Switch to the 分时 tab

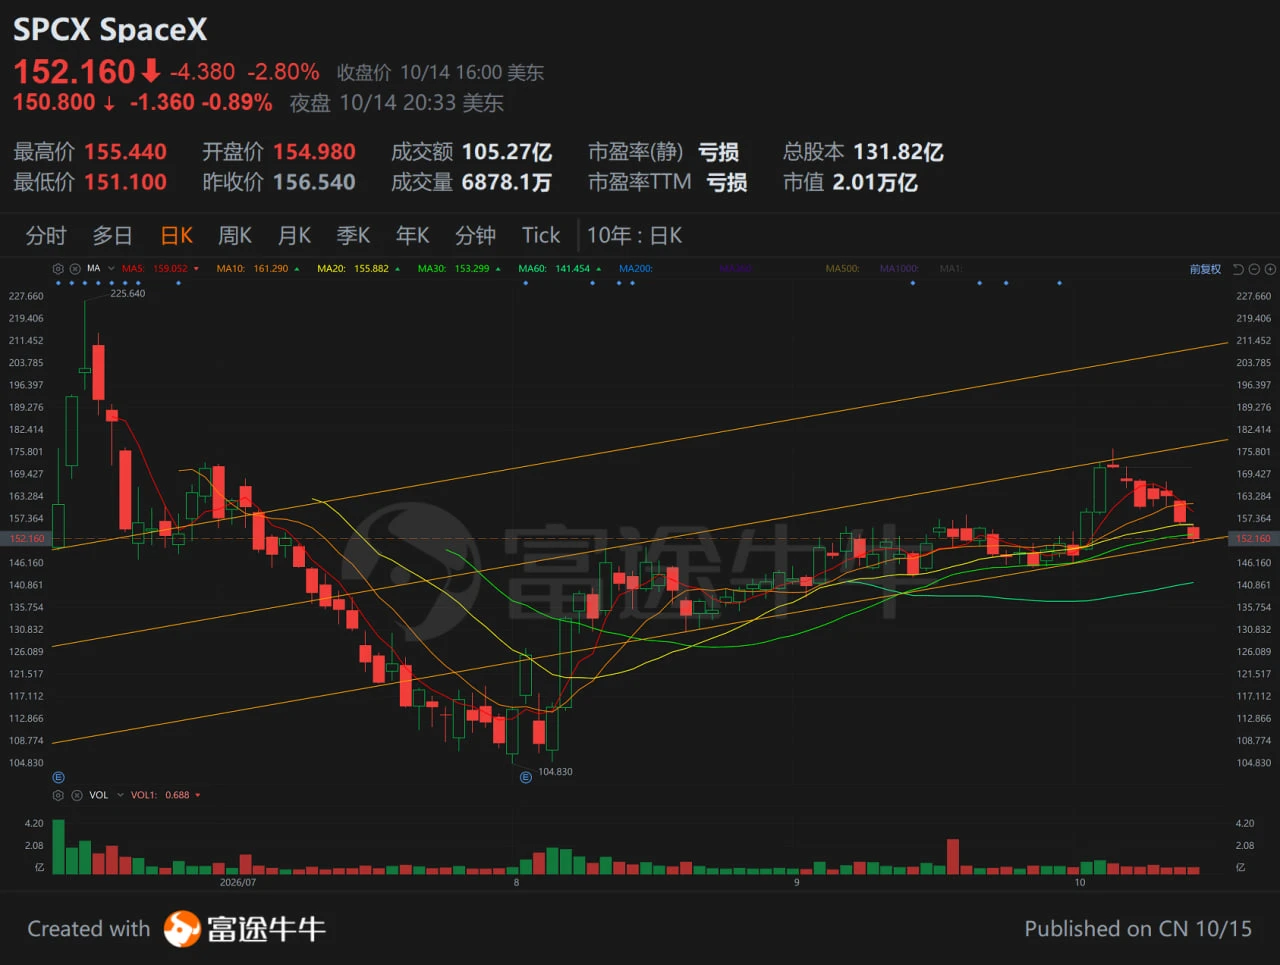pyautogui.click(x=46, y=236)
